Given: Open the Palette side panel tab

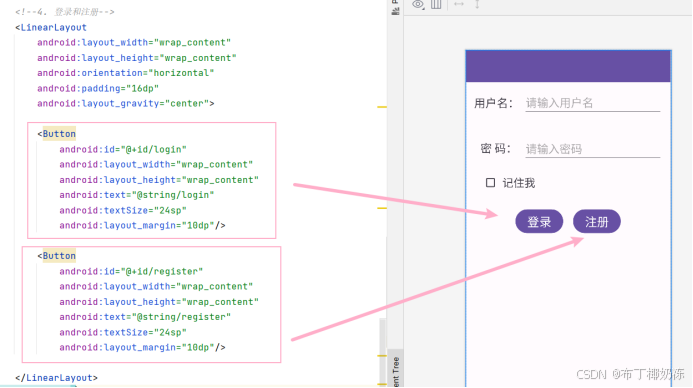Looking at the screenshot, I should click(395, 8).
